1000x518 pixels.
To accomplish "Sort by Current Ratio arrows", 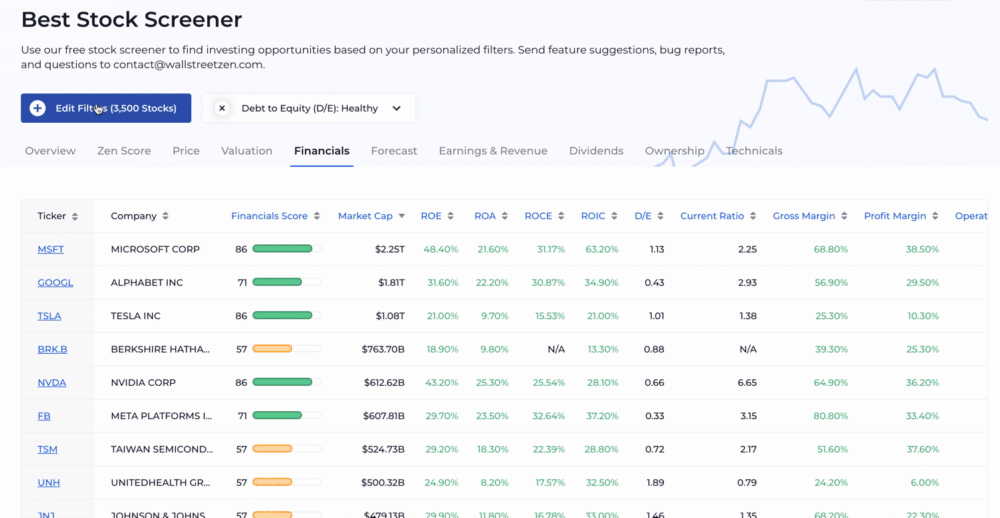I will (753, 216).
